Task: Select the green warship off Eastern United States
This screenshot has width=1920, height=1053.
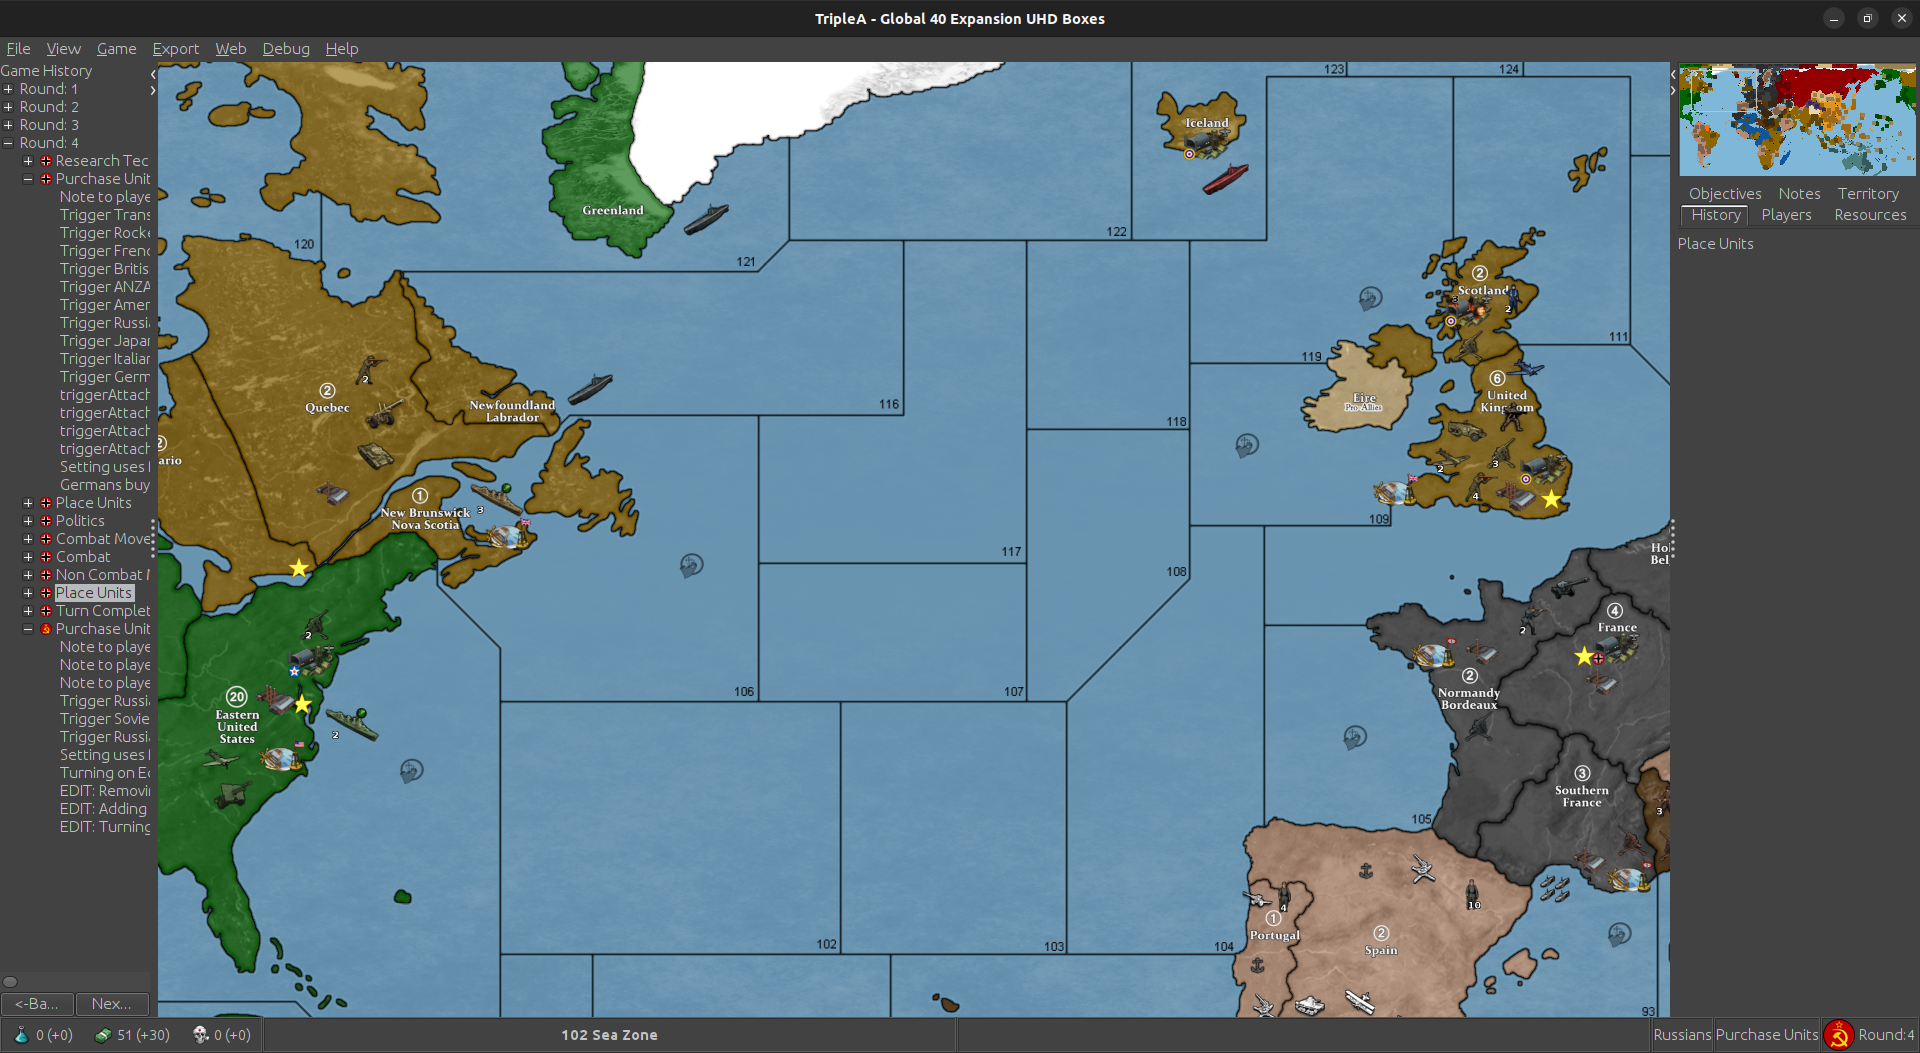Action: coord(352,723)
